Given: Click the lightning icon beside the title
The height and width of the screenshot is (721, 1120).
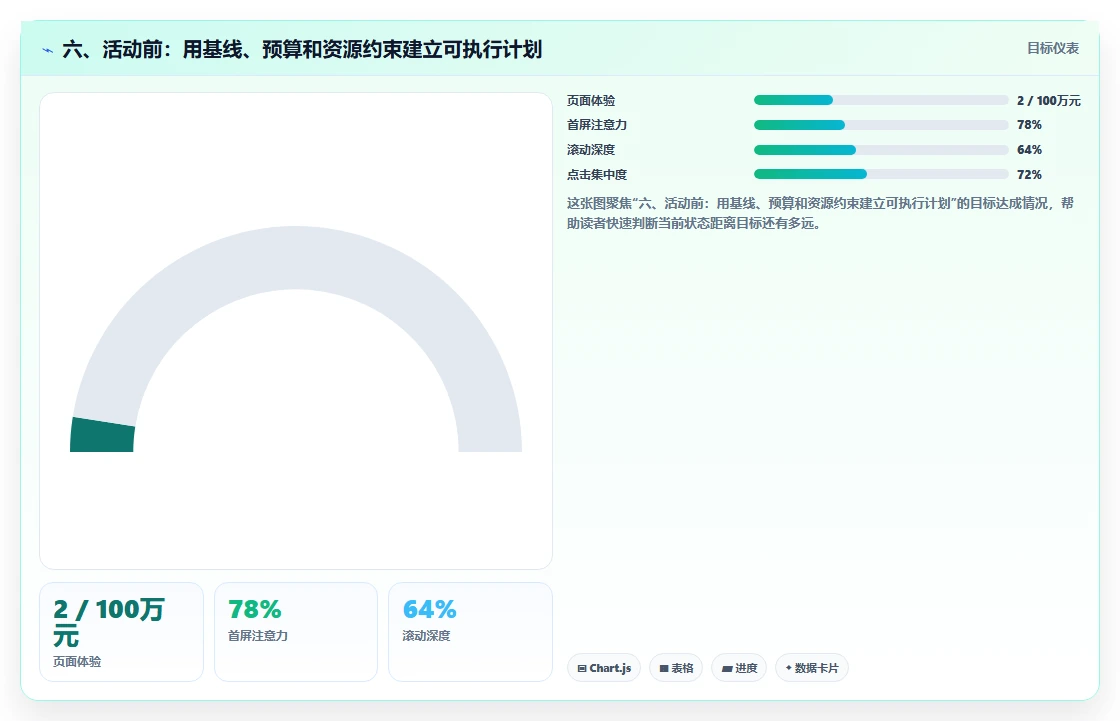Looking at the screenshot, I should [47, 50].
